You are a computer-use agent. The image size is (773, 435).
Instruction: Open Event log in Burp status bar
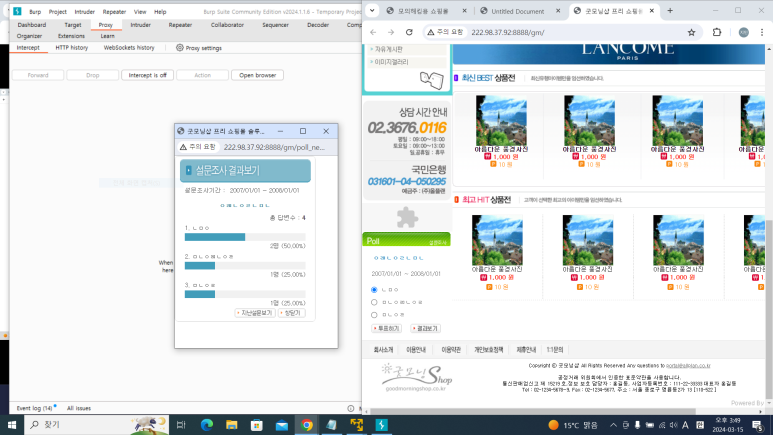pos(35,408)
